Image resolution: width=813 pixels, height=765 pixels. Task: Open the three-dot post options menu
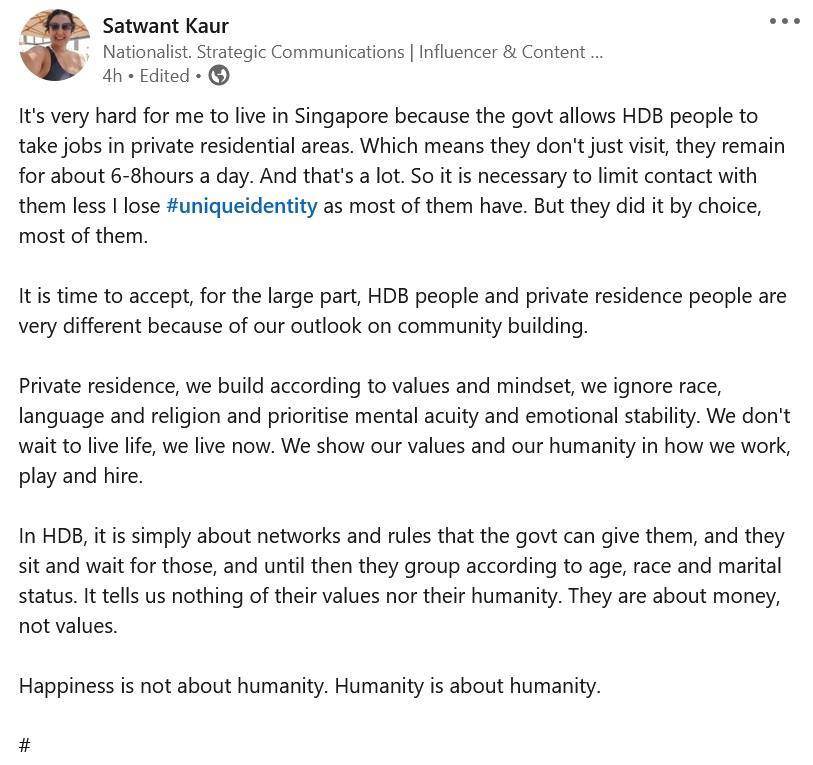(x=784, y=21)
